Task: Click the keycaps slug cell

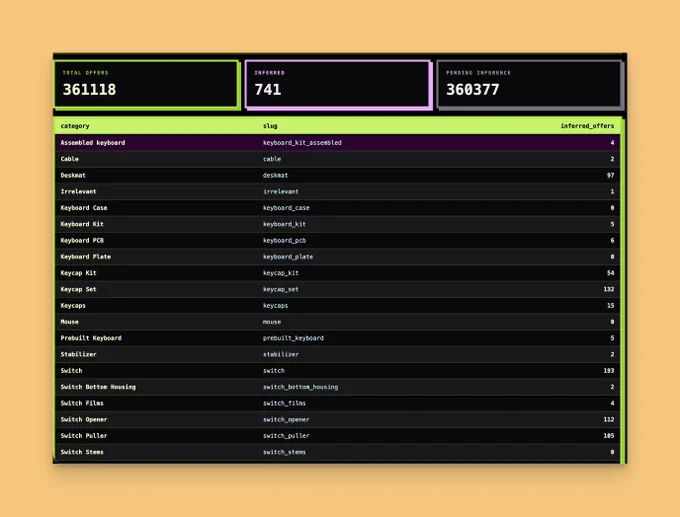Action: (275, 306)
